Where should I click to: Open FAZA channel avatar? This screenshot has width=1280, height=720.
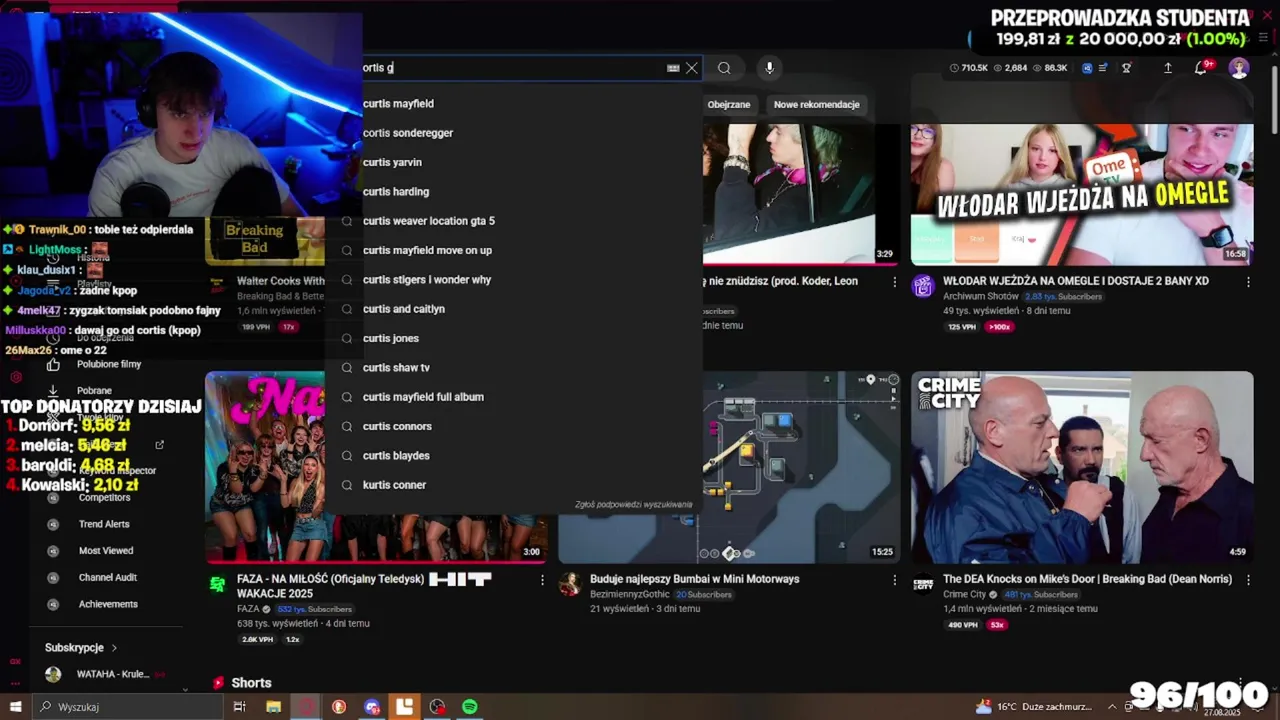(x=217, y=584)
